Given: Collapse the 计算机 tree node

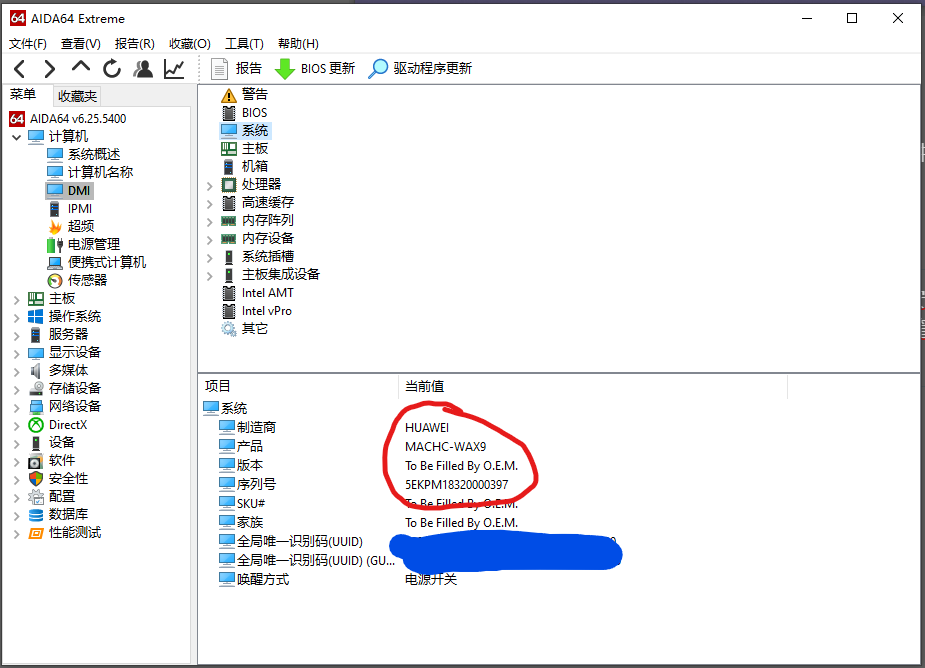Looking at the screenshot, I should tap(17, 137).
